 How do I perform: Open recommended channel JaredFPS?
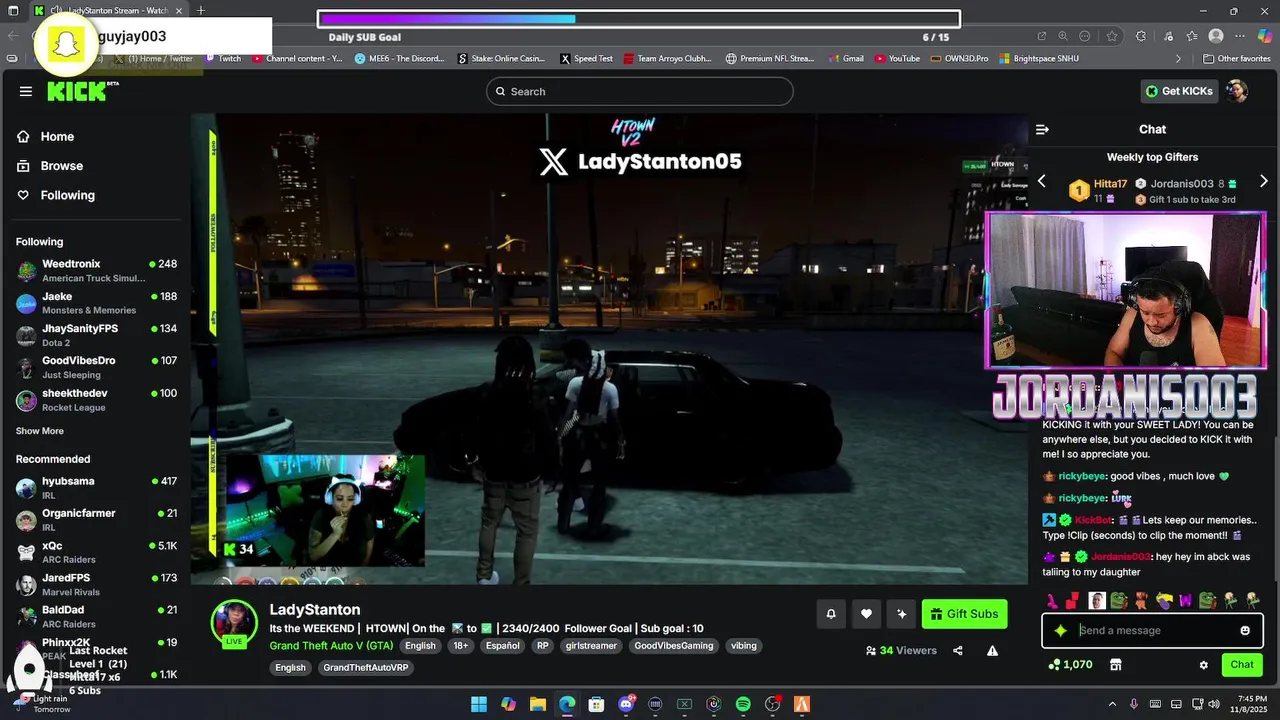click(96, 585)
